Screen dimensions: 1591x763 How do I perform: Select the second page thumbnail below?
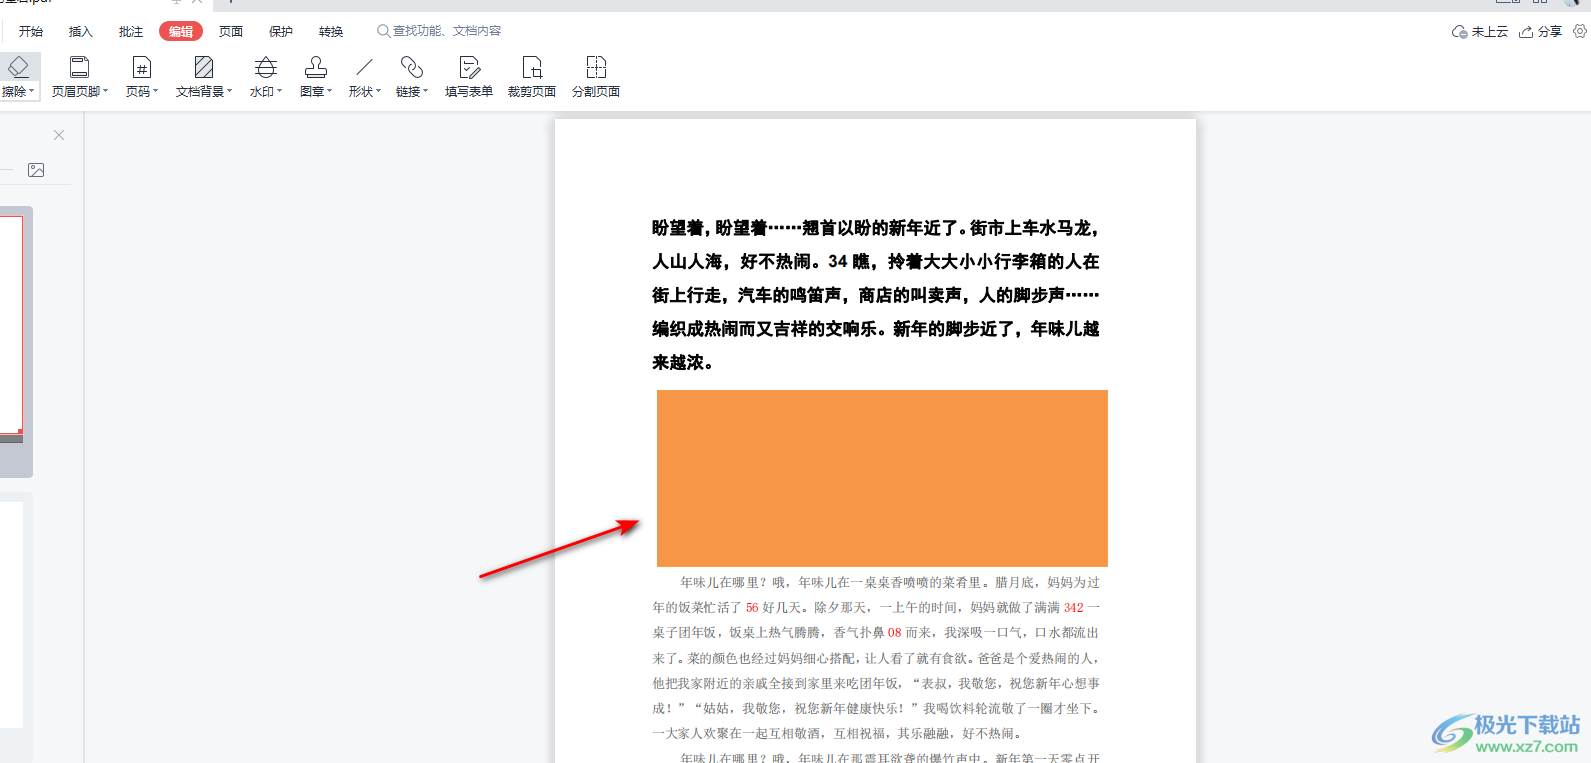point(11,615)
